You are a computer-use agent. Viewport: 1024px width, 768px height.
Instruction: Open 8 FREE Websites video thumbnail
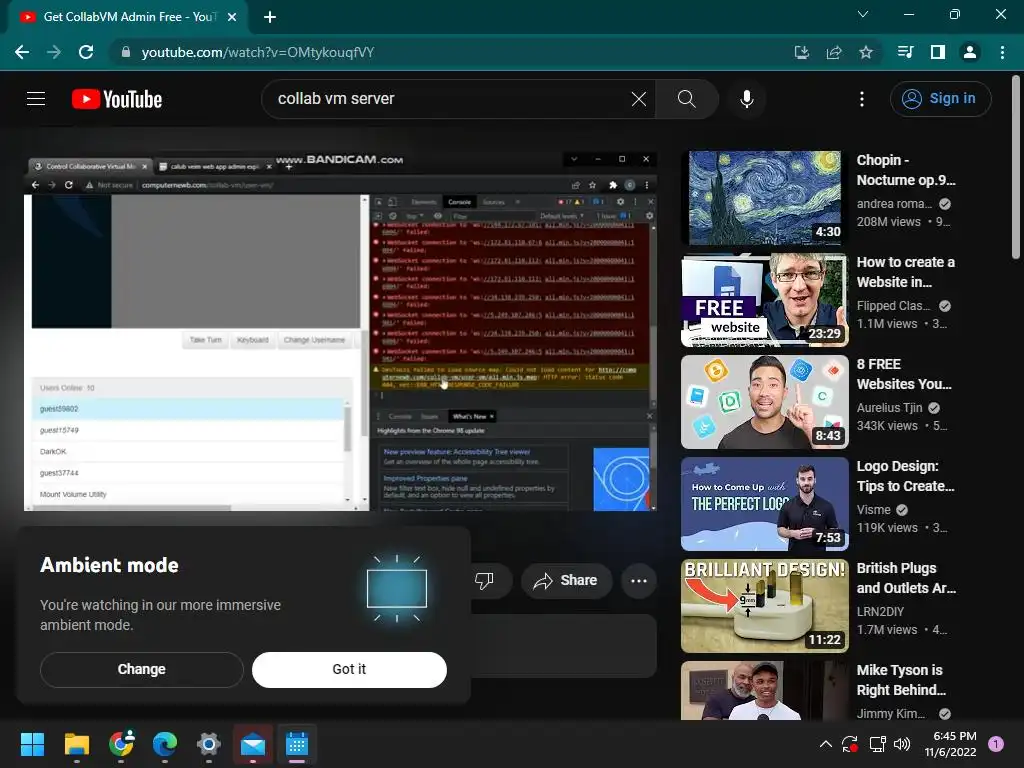pos(764,402)
